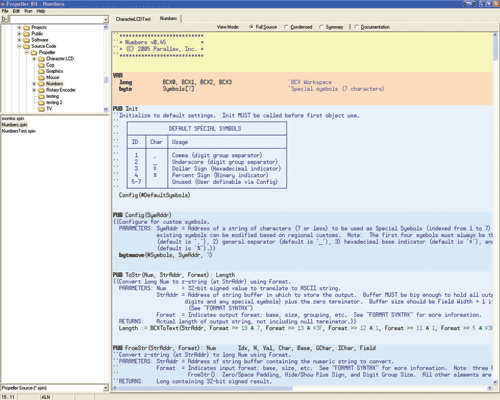Select the Graphics folder icon

click(x=41, y=71)
